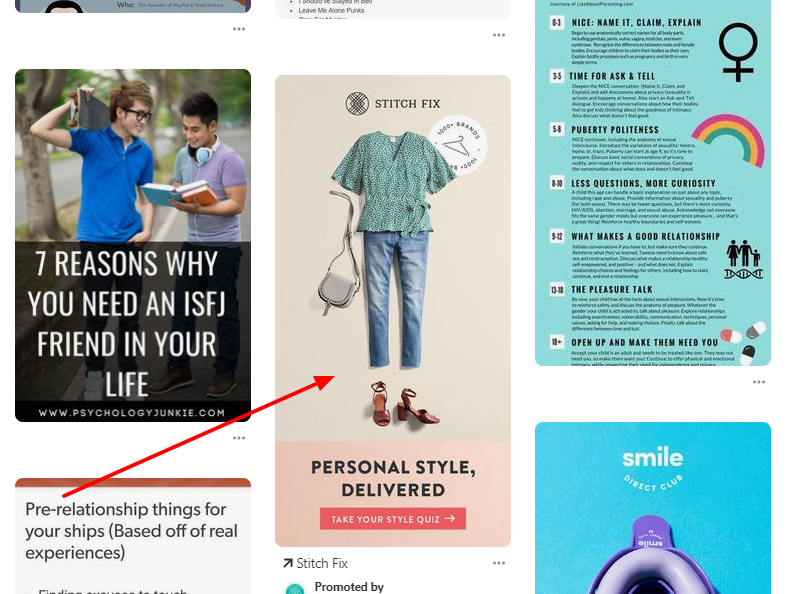Open three-dot menu under the PayPal co-founder pin
Viewport: 788px width, 594px height.
(239, 29)
